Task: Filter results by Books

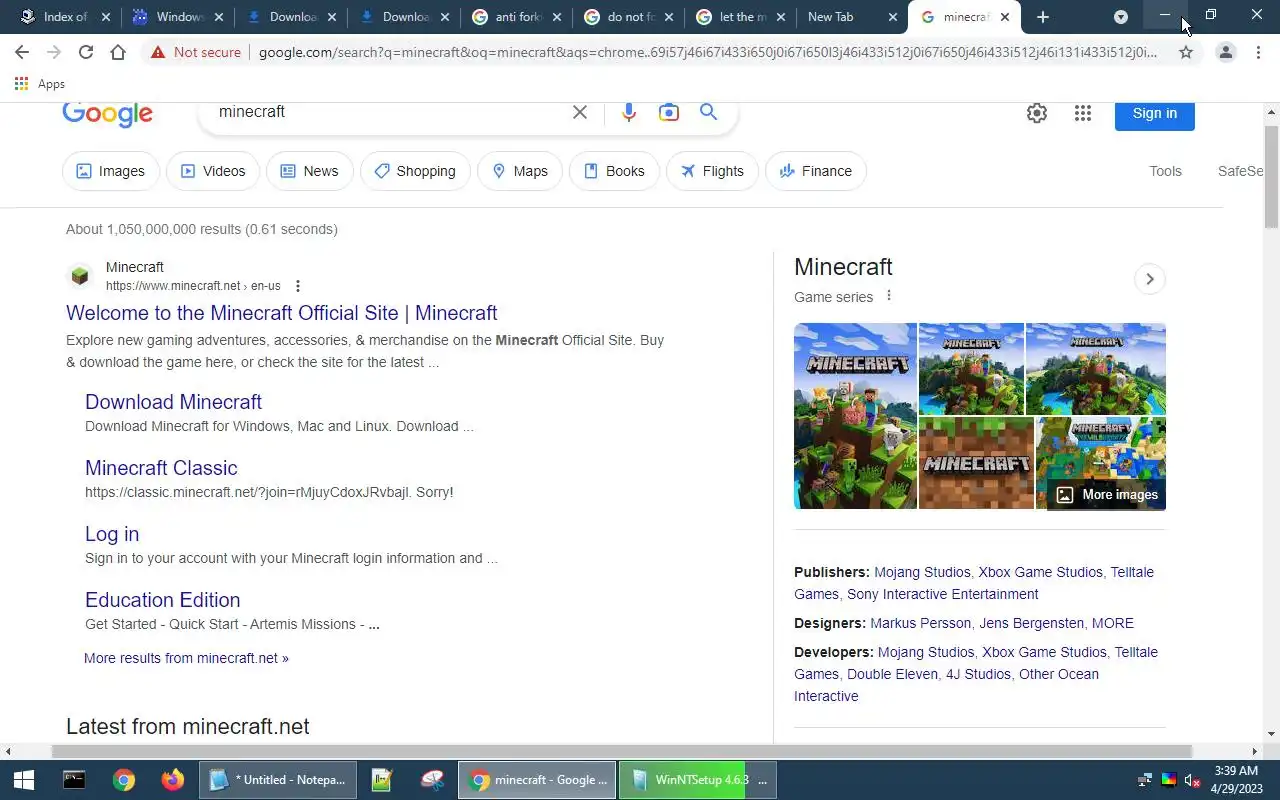Action: coord(614,171)
